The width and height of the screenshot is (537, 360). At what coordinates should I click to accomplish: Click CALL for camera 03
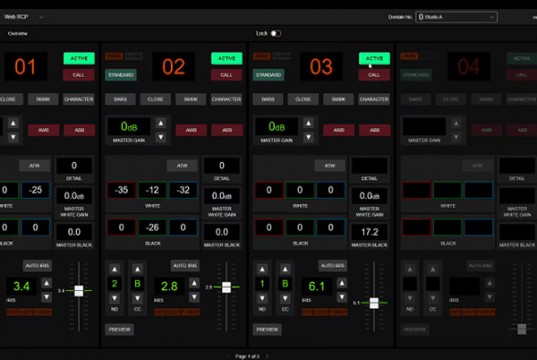[x=374, y=75]
